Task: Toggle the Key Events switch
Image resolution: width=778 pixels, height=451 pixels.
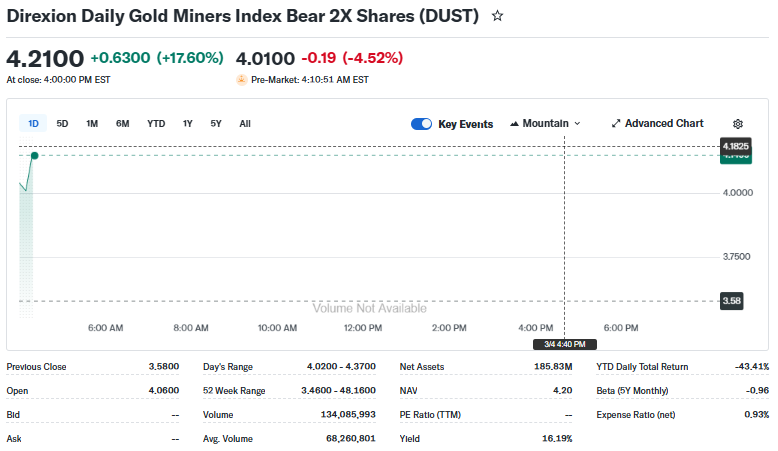Action: click(421, 124)
